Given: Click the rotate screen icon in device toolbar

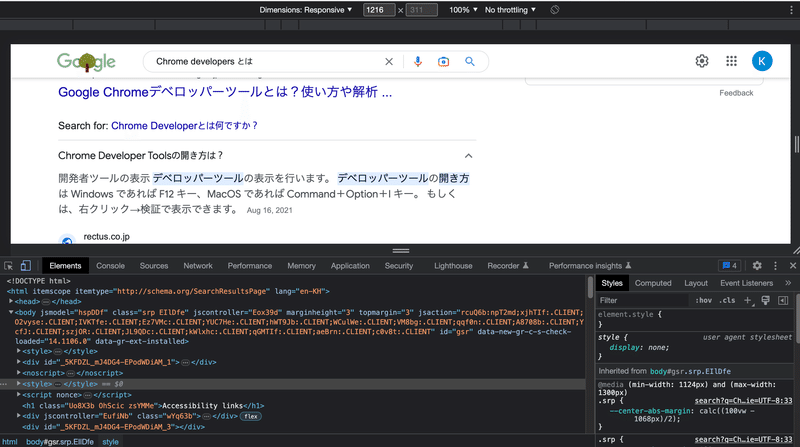Looking at the screenshot, I should [x=555, y=10].
